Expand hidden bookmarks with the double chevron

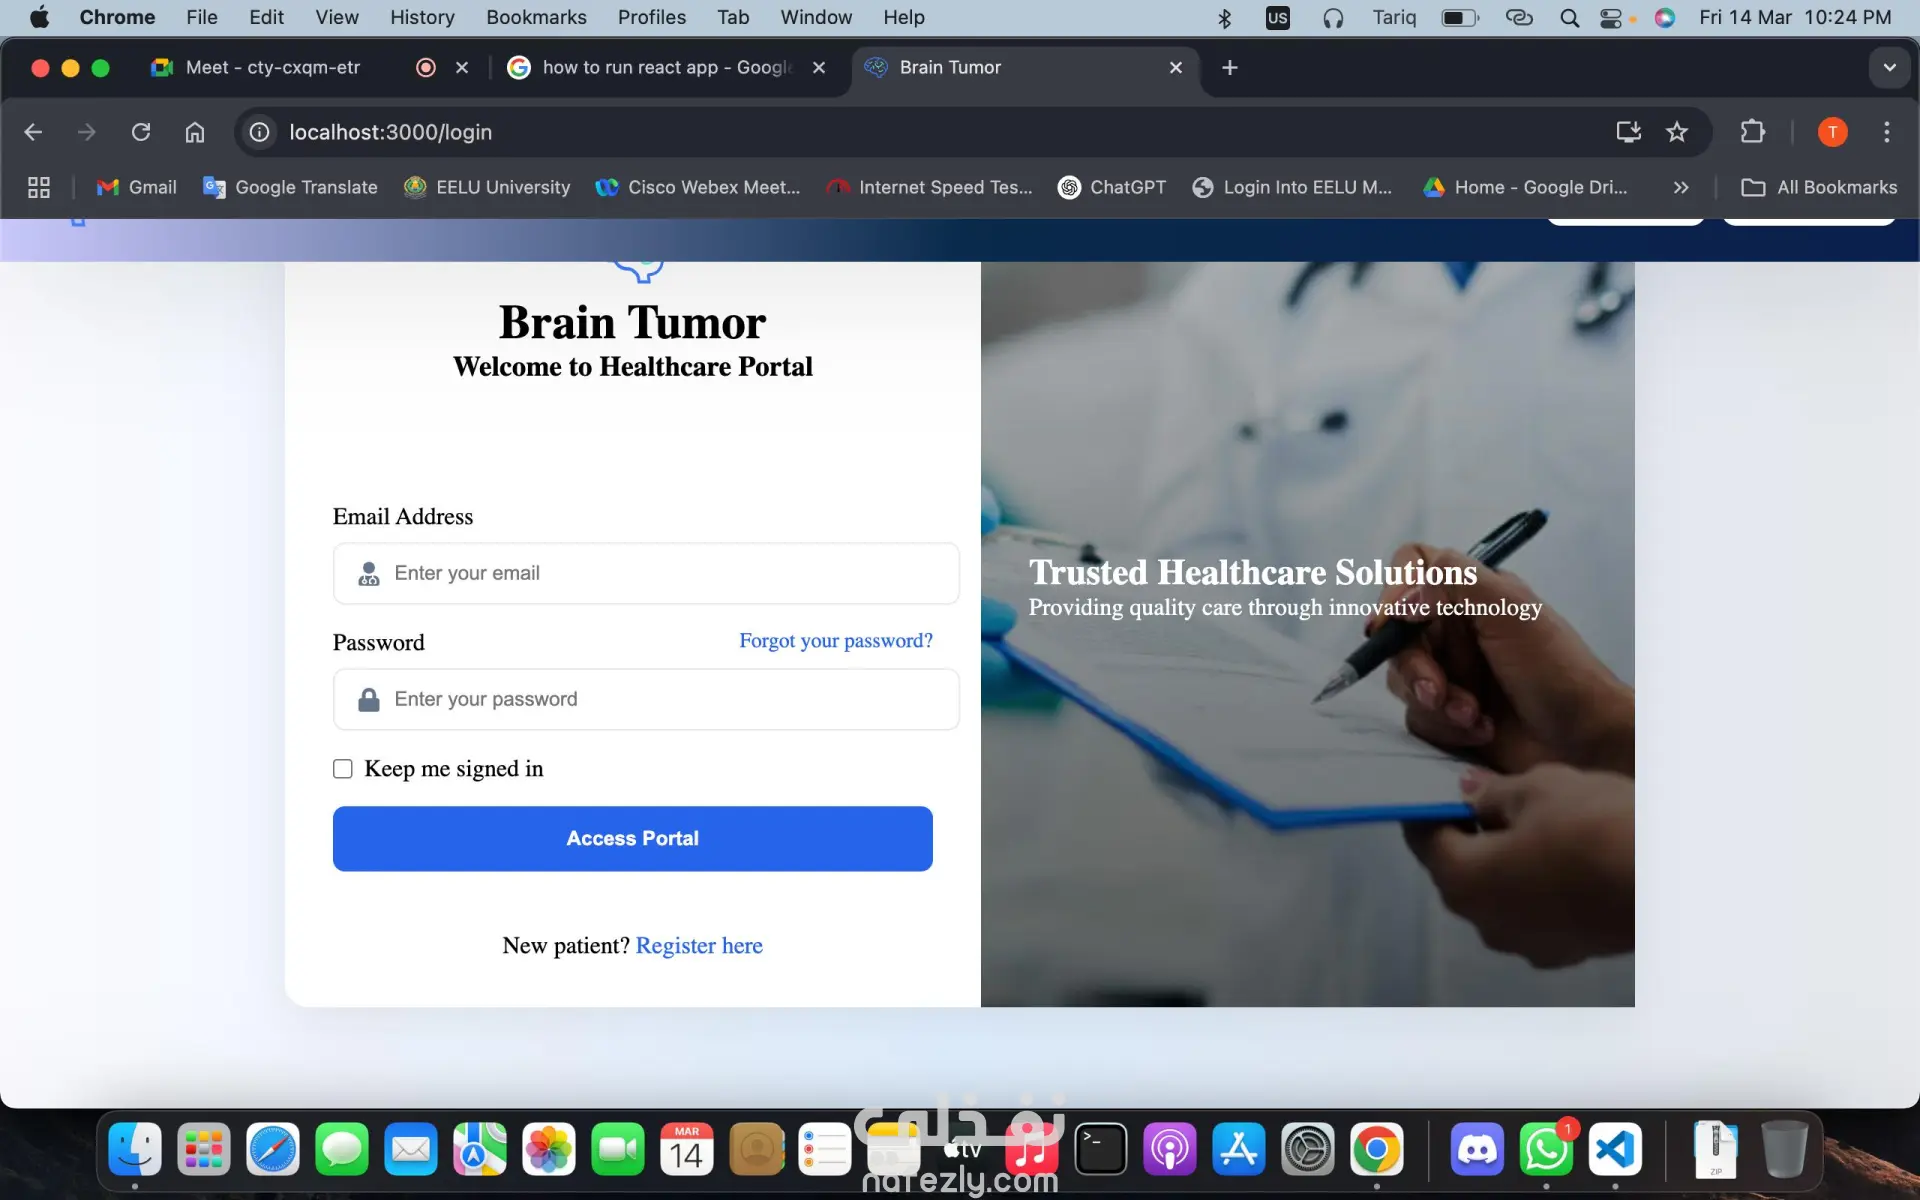(1682, 187)
